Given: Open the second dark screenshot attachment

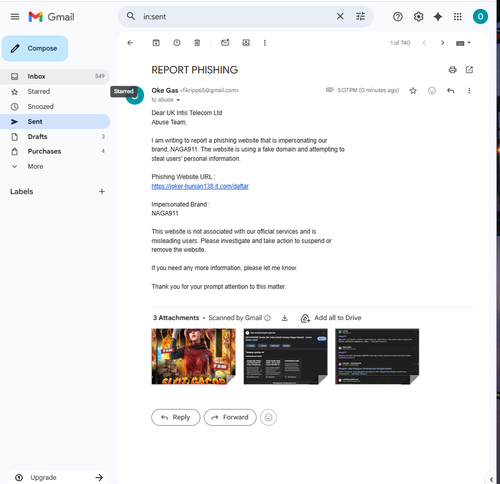Looking at the screenshot, I should click(285, 356).
